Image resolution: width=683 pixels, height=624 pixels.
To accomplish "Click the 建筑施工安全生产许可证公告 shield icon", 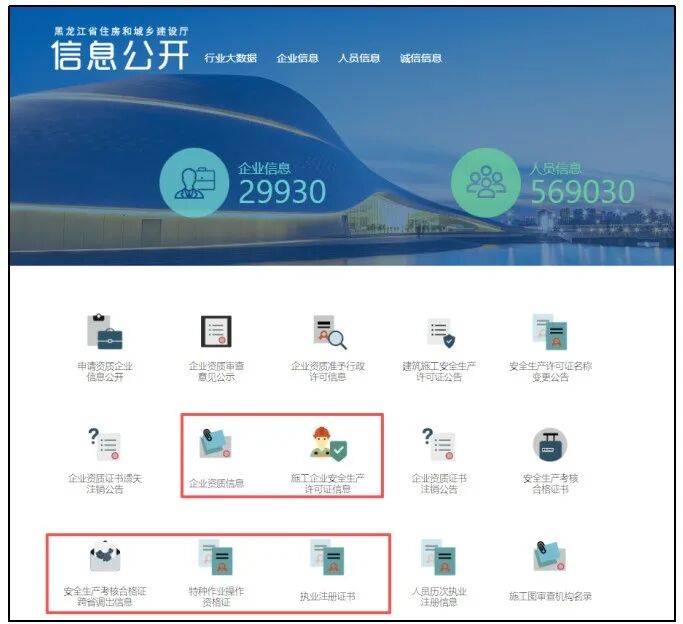I will pos(440,331).
